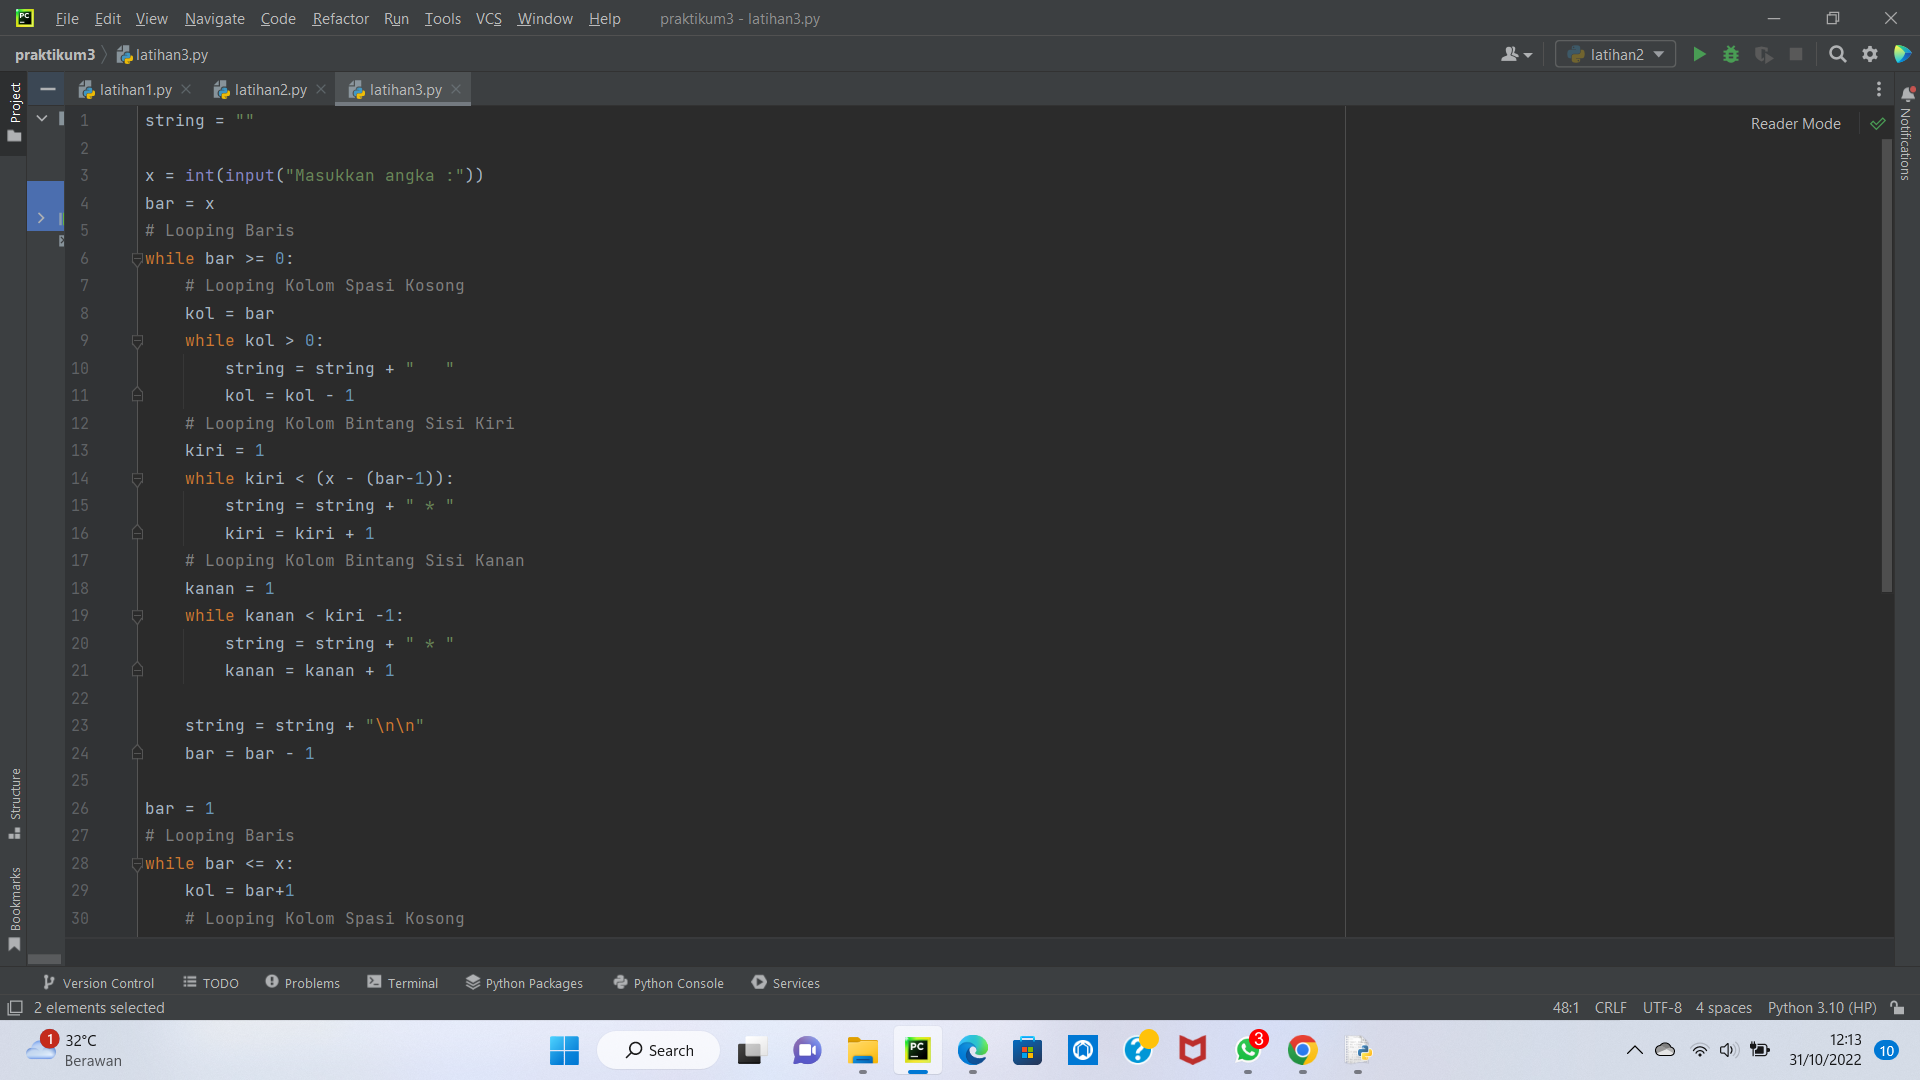This screenshot has width=1920, height=1080.
Task: Open IDE settings gear
Action: [x=1870, y=54]
